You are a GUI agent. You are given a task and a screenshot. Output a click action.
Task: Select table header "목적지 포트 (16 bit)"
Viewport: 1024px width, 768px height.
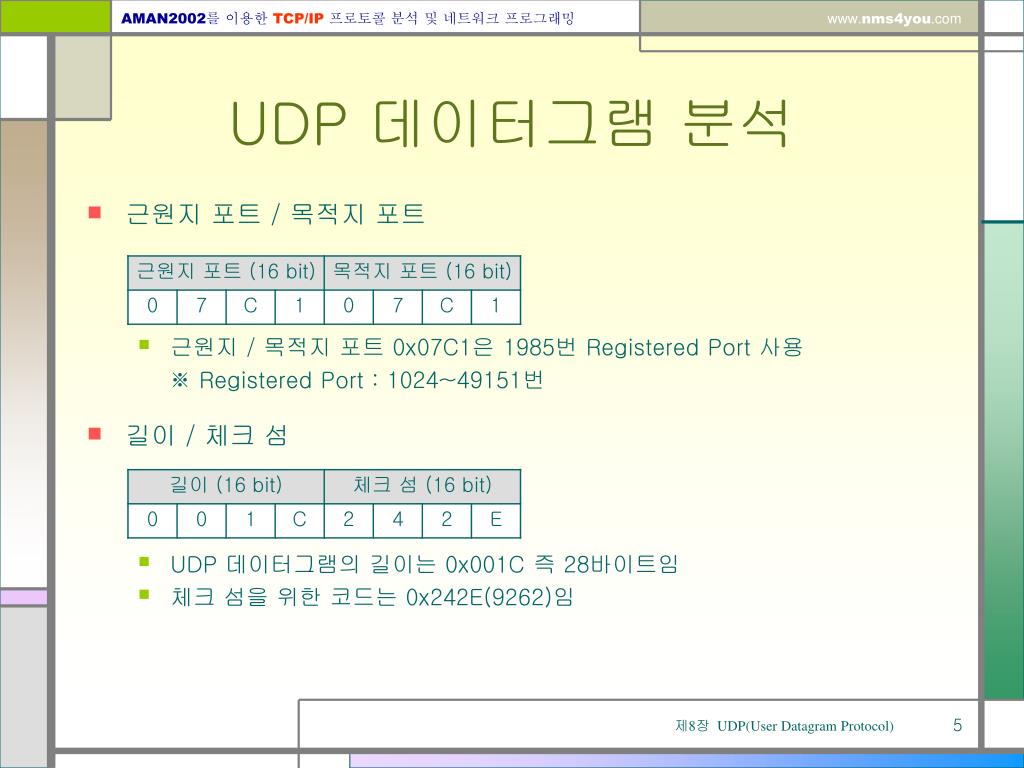pyautogui.click(x=423, y=271)
